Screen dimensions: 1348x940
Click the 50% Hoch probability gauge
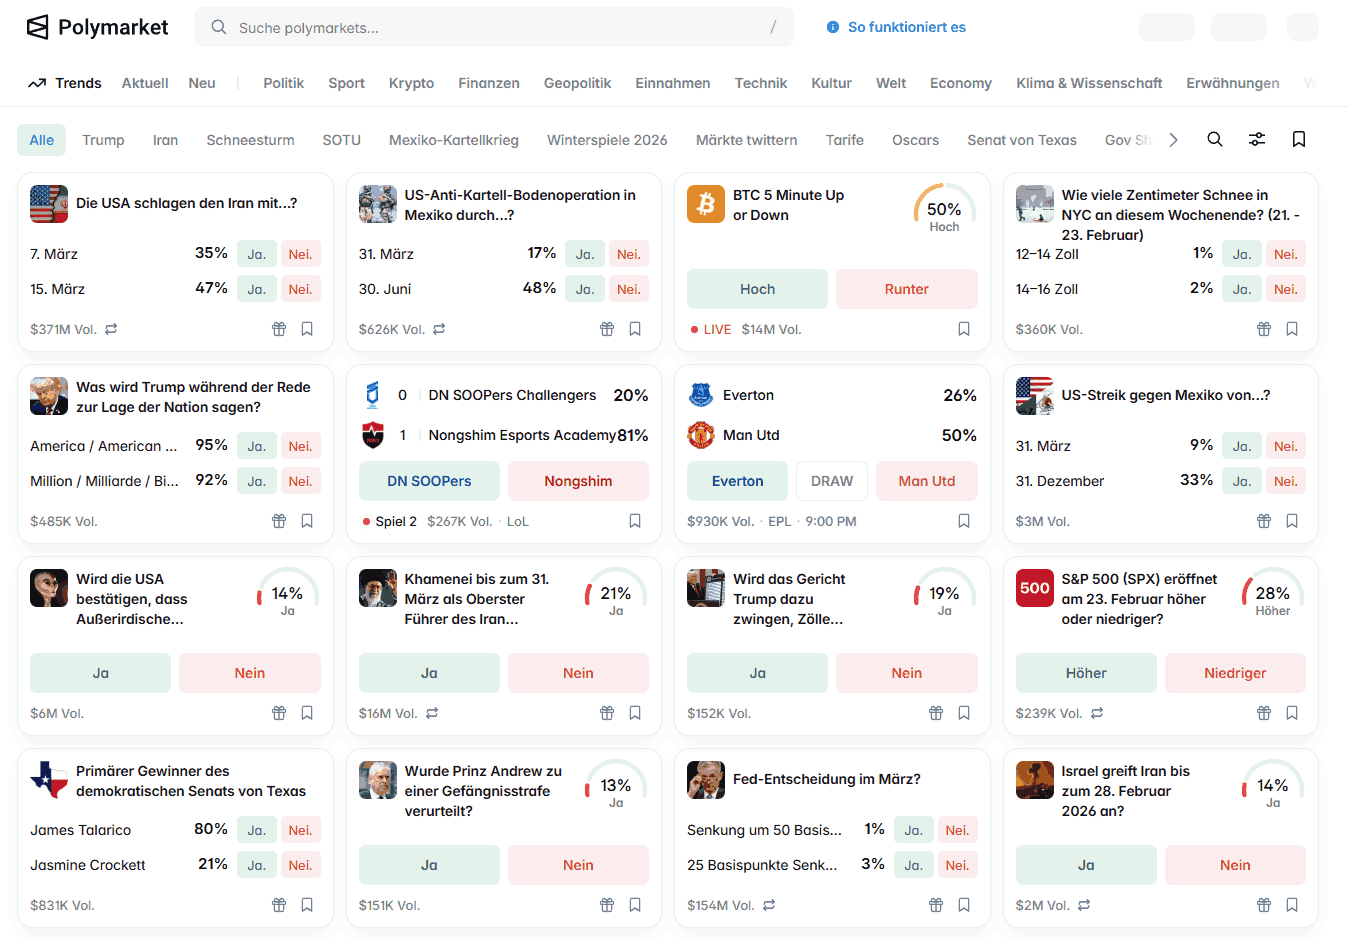944,210
